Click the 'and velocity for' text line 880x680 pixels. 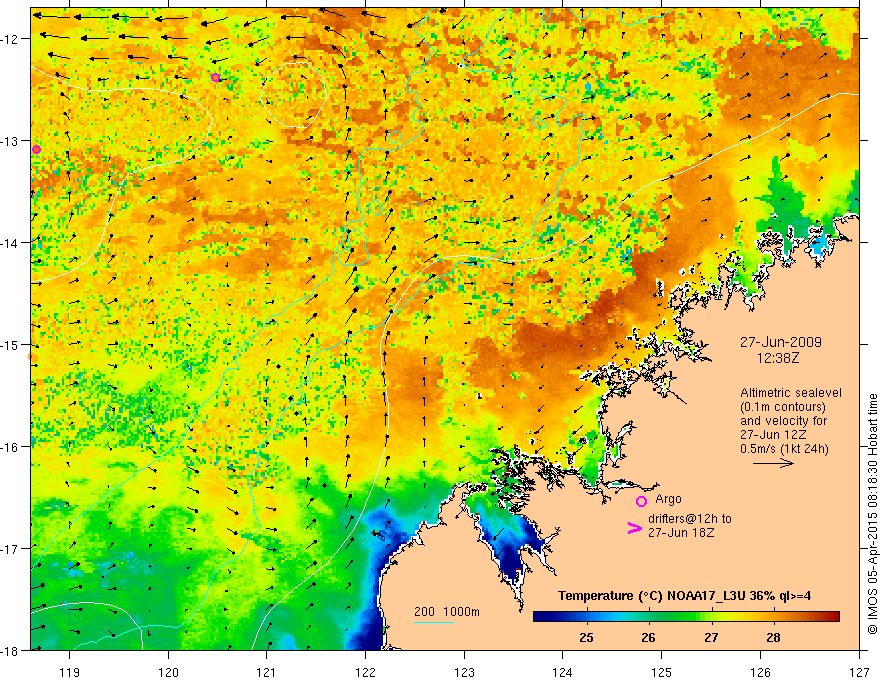[x=783, y=421]
